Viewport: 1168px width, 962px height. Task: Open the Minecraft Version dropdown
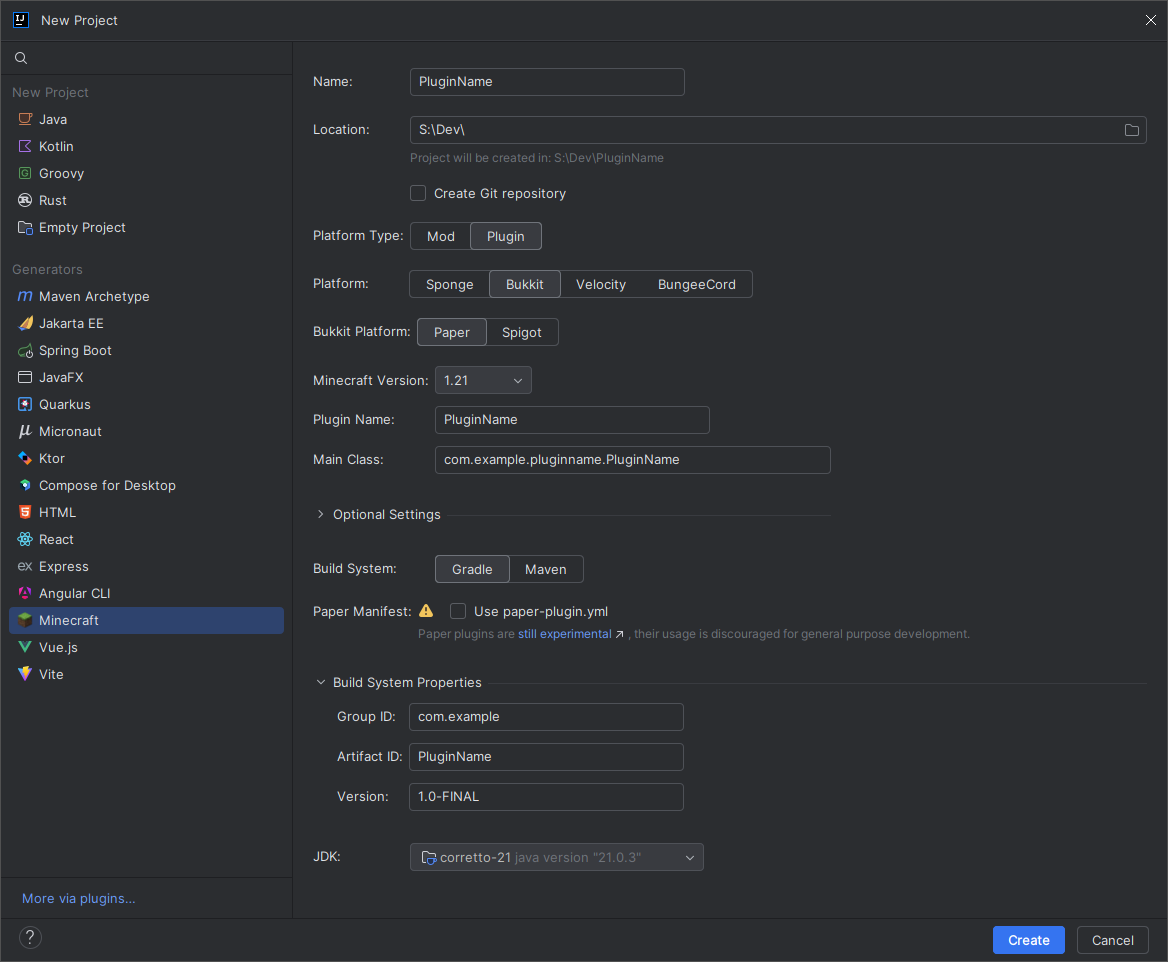click(x=483, y=380)
